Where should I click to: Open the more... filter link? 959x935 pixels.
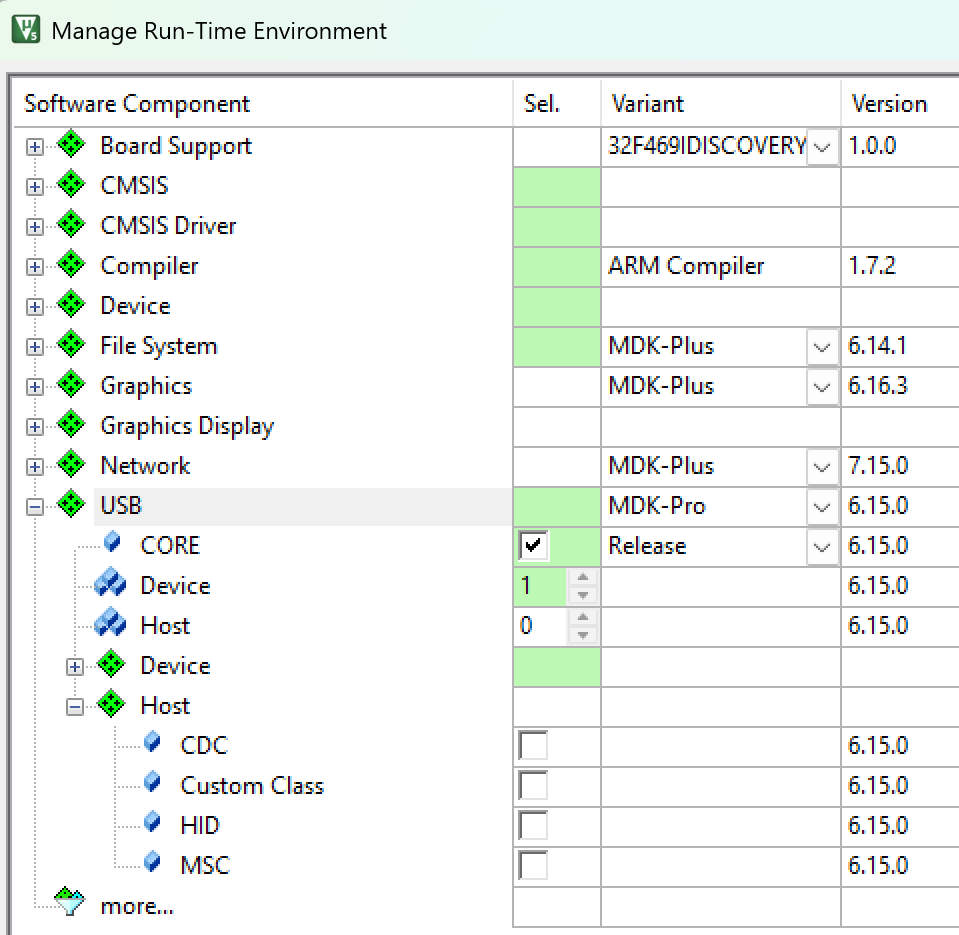click(137, 906)
